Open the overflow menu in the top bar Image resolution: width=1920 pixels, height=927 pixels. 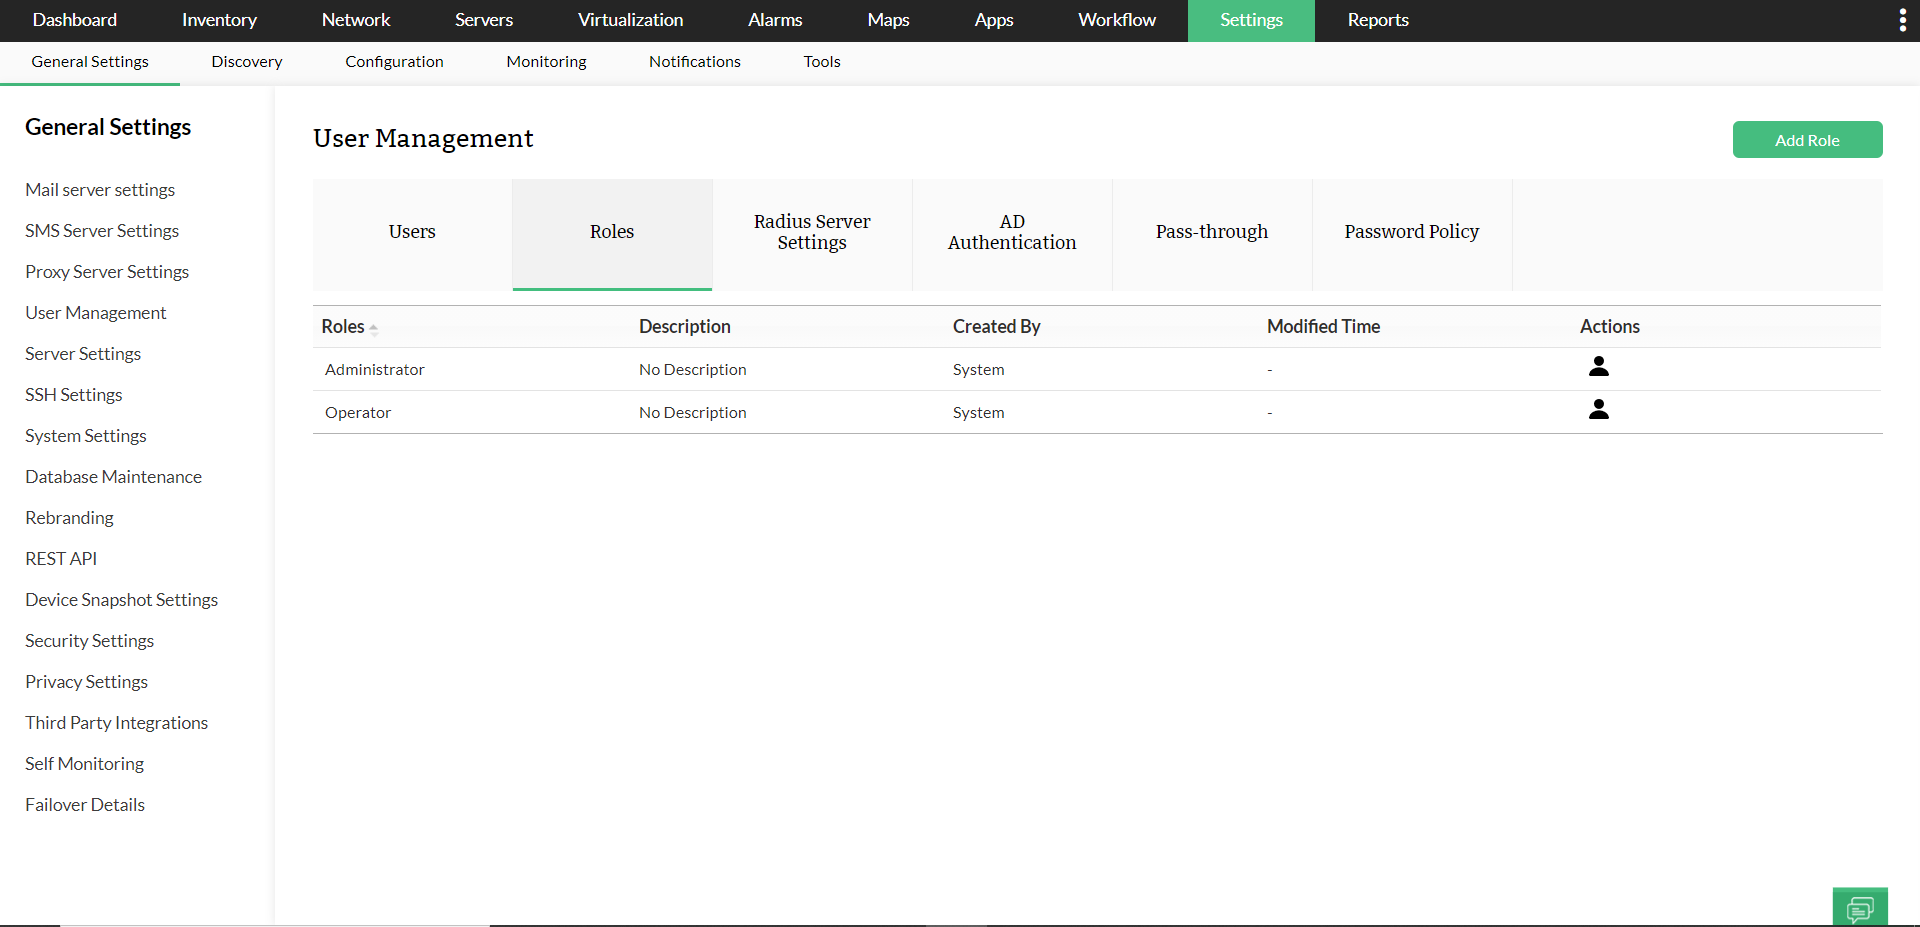(1903, 19)
